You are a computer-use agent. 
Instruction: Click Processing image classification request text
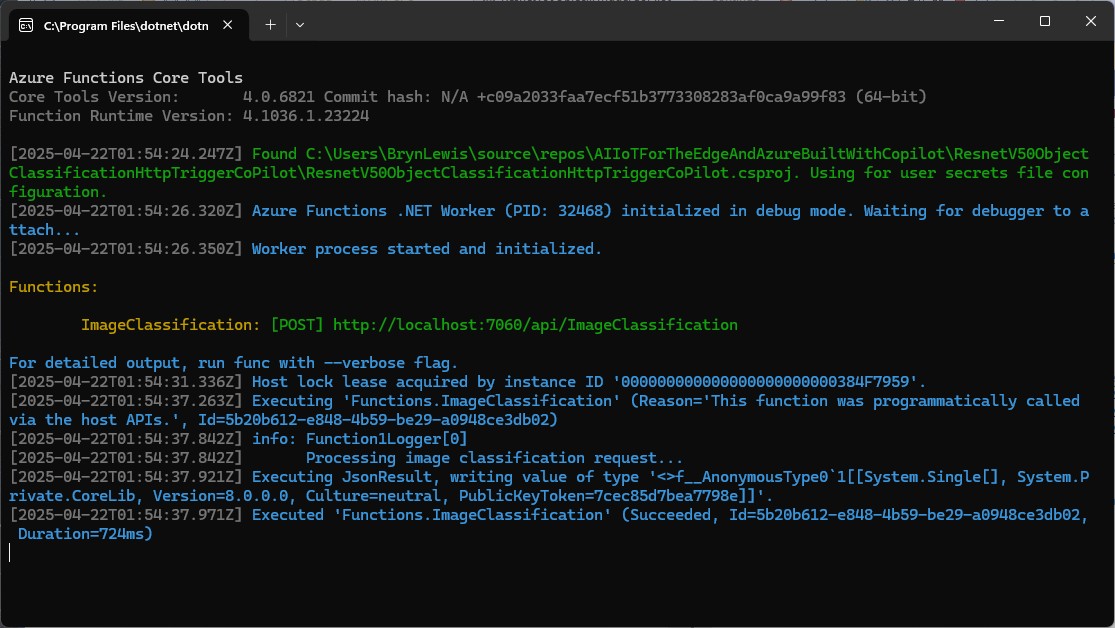click(494, 458)
